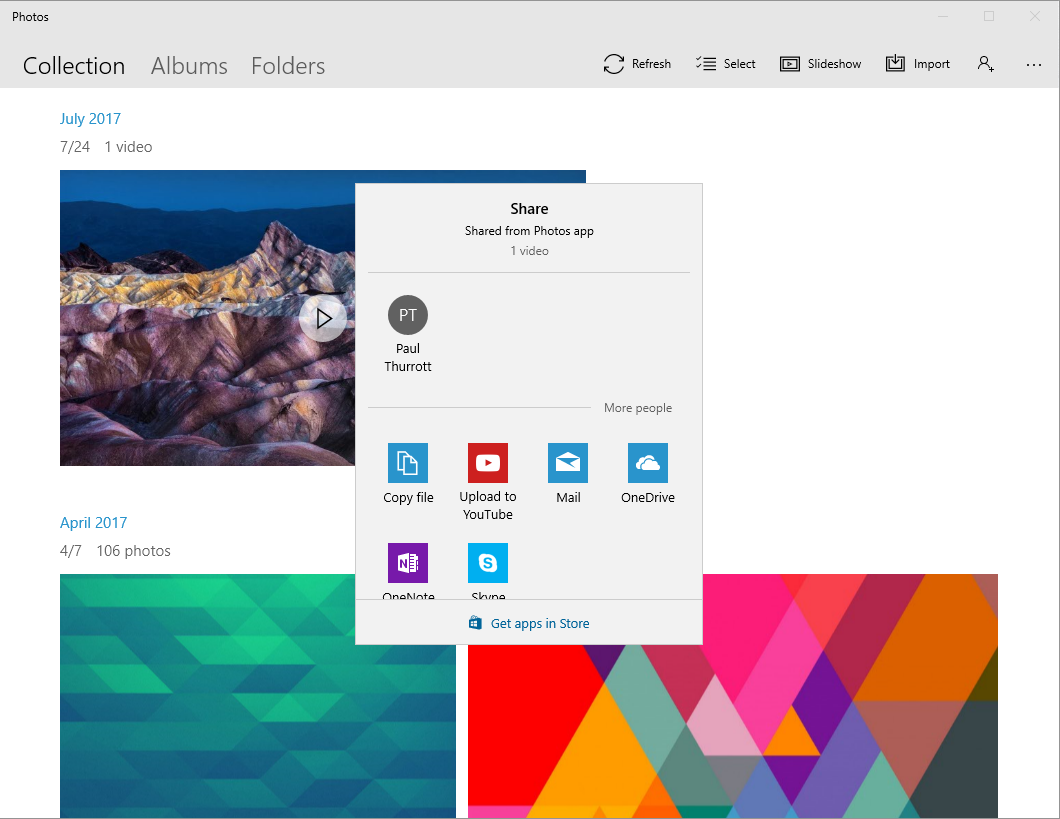1060x819 pixels.
Task: Start the Slideshow
Action: tap(820, 64)
